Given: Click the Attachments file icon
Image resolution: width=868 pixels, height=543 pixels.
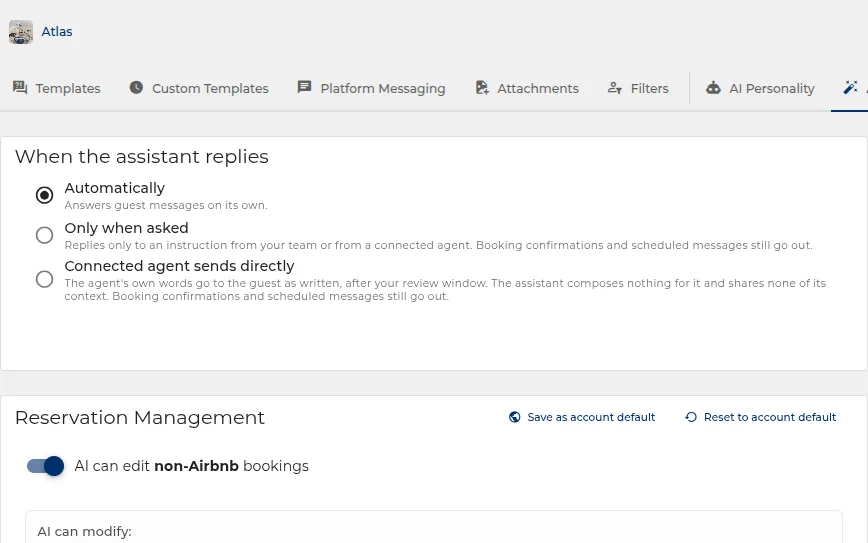Looking at the screenshot, I should (482, 87).
